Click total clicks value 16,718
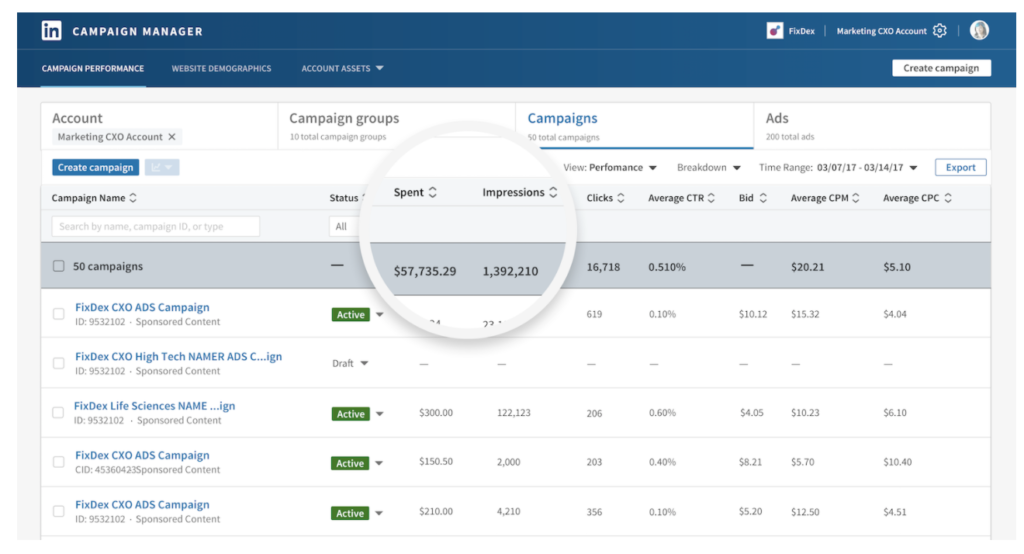The image size is (1024, 554). pyautogui.click(x=603, y=267)
